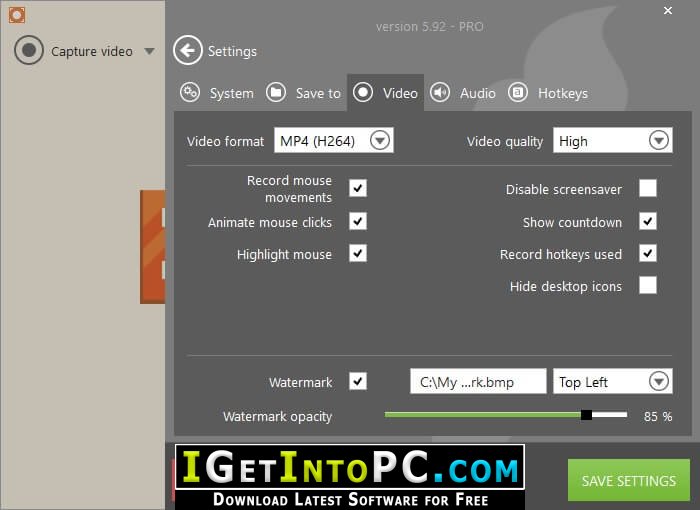Switch to the Hotkeys tab
700x510 pixels.
562,93
